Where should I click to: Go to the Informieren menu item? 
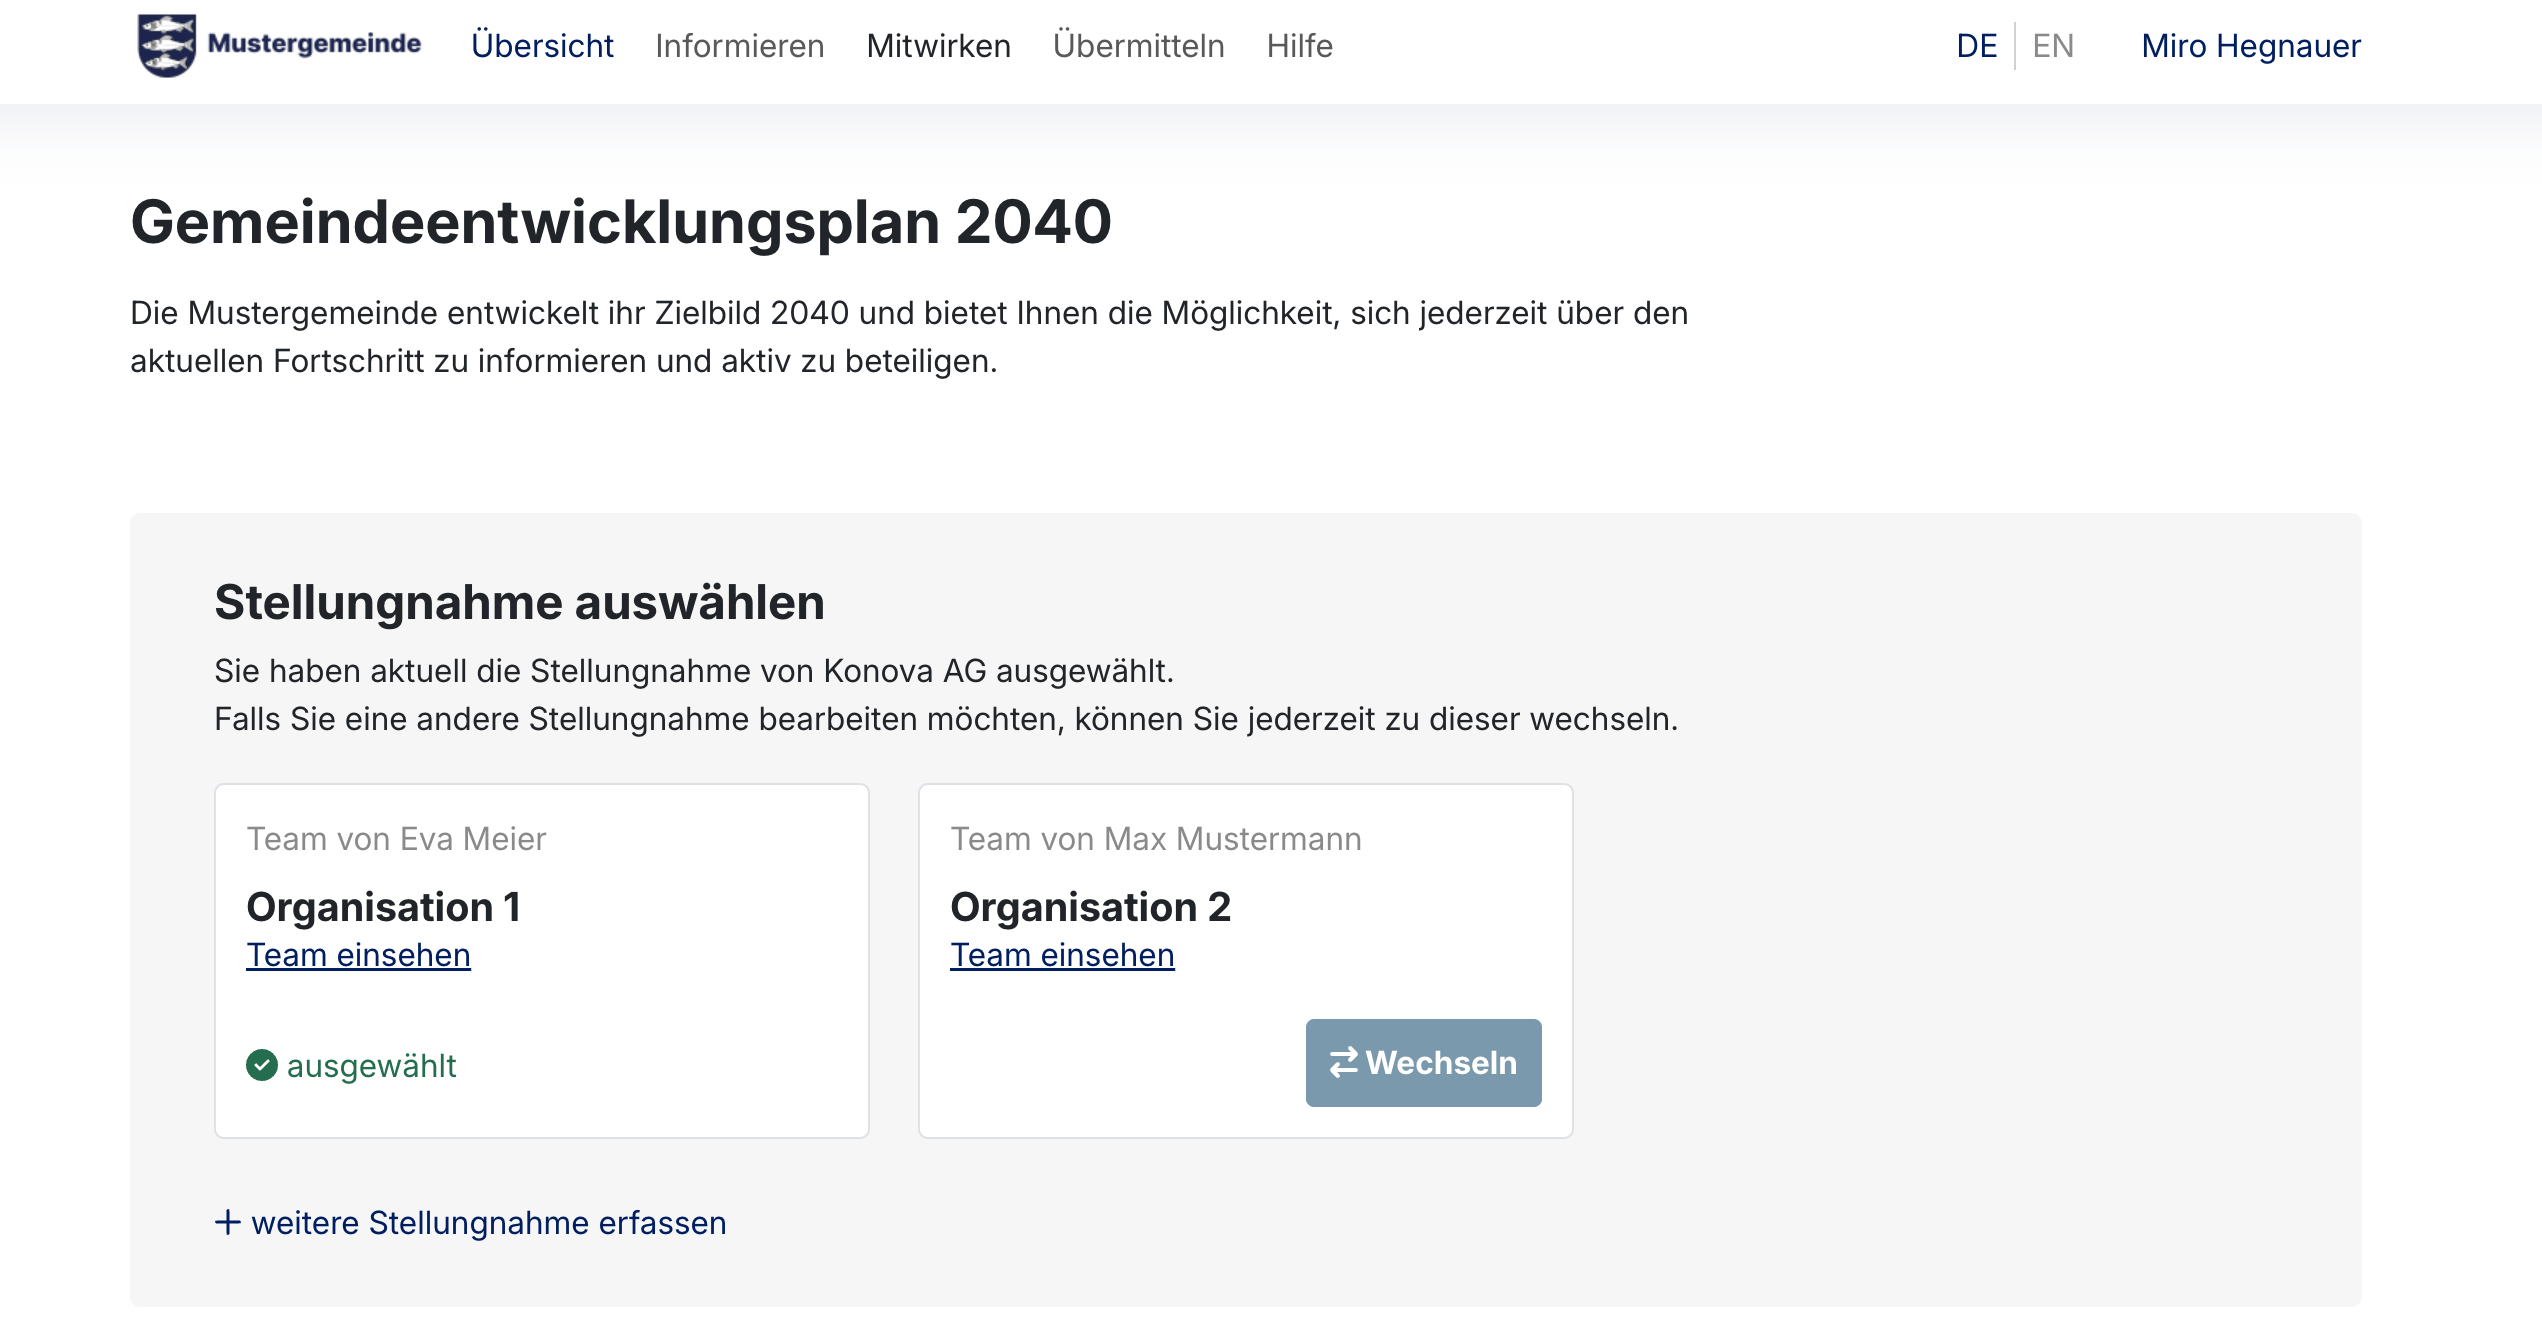pos(739,46)
